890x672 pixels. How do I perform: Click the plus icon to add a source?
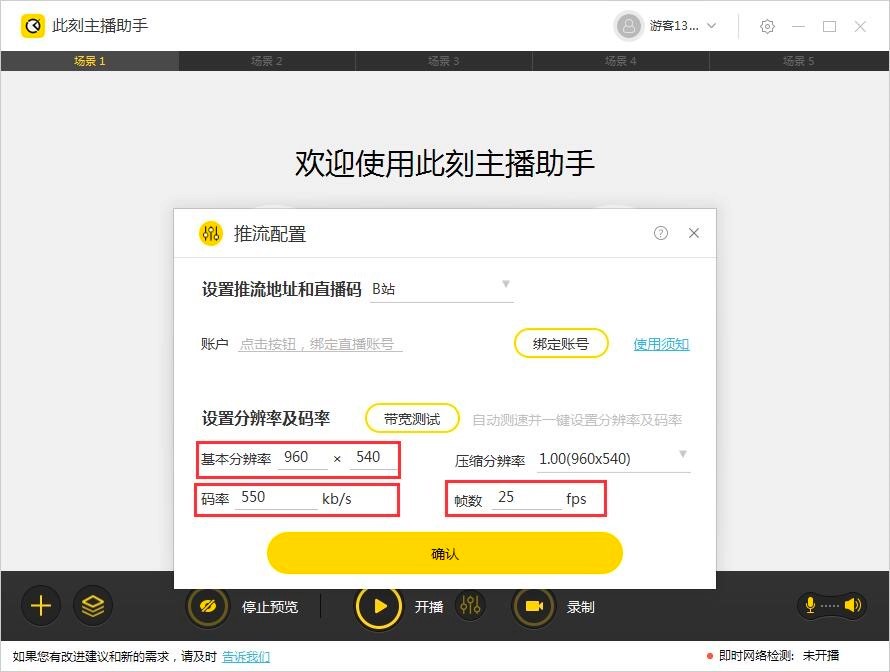coord(40,605)
